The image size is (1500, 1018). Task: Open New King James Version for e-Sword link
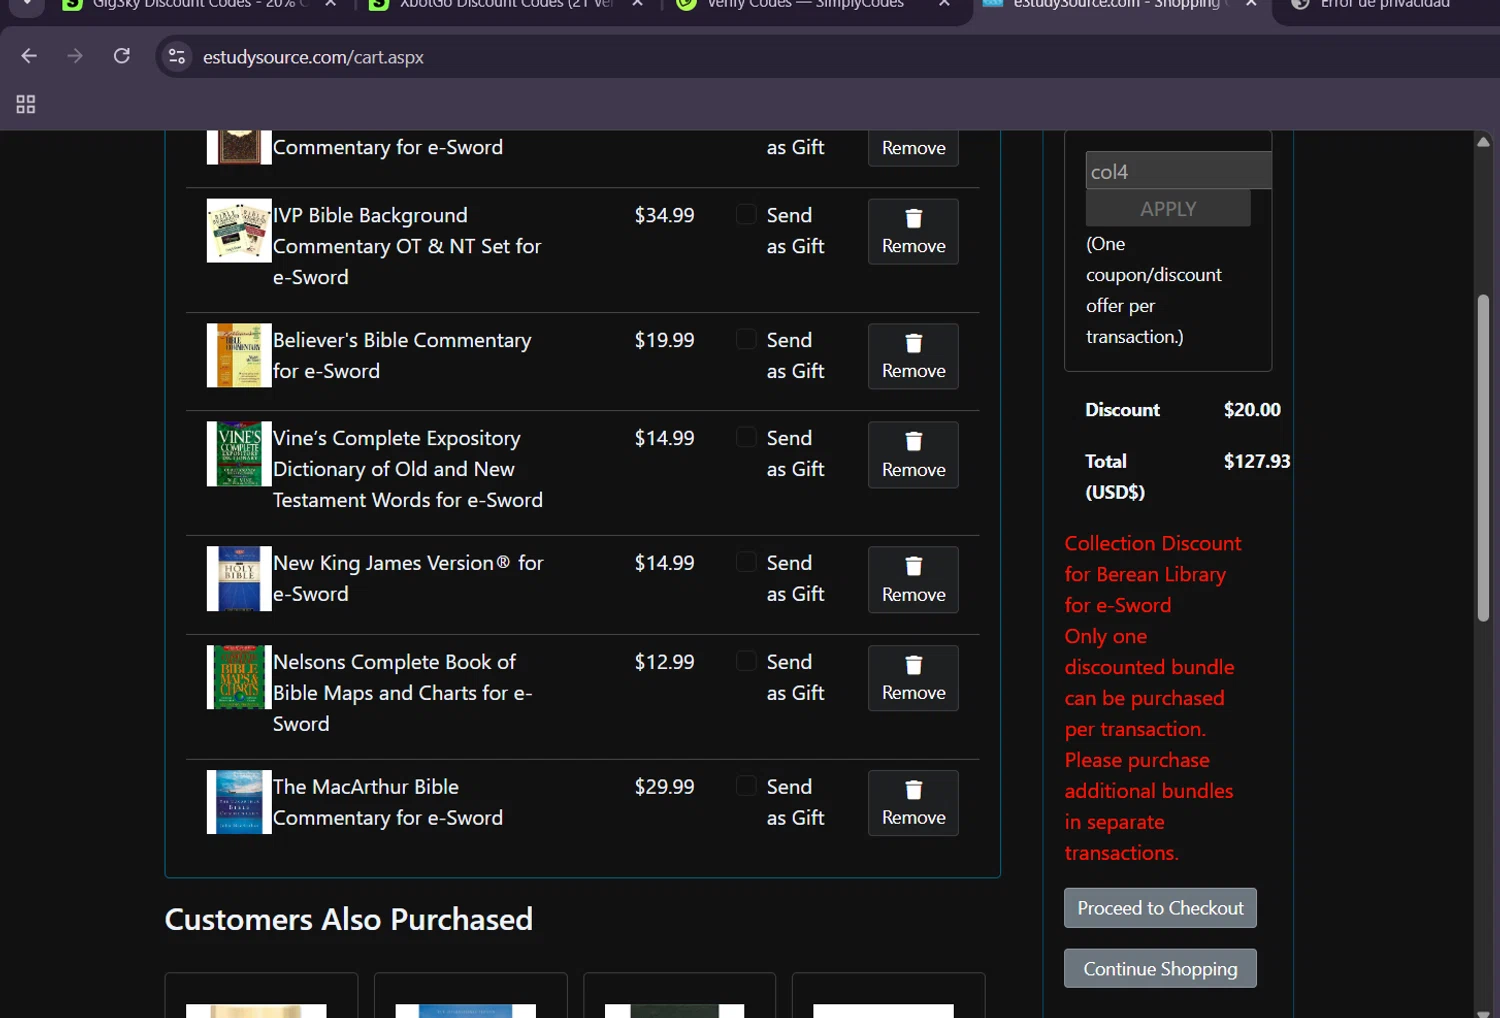click(x=408, y=578)
